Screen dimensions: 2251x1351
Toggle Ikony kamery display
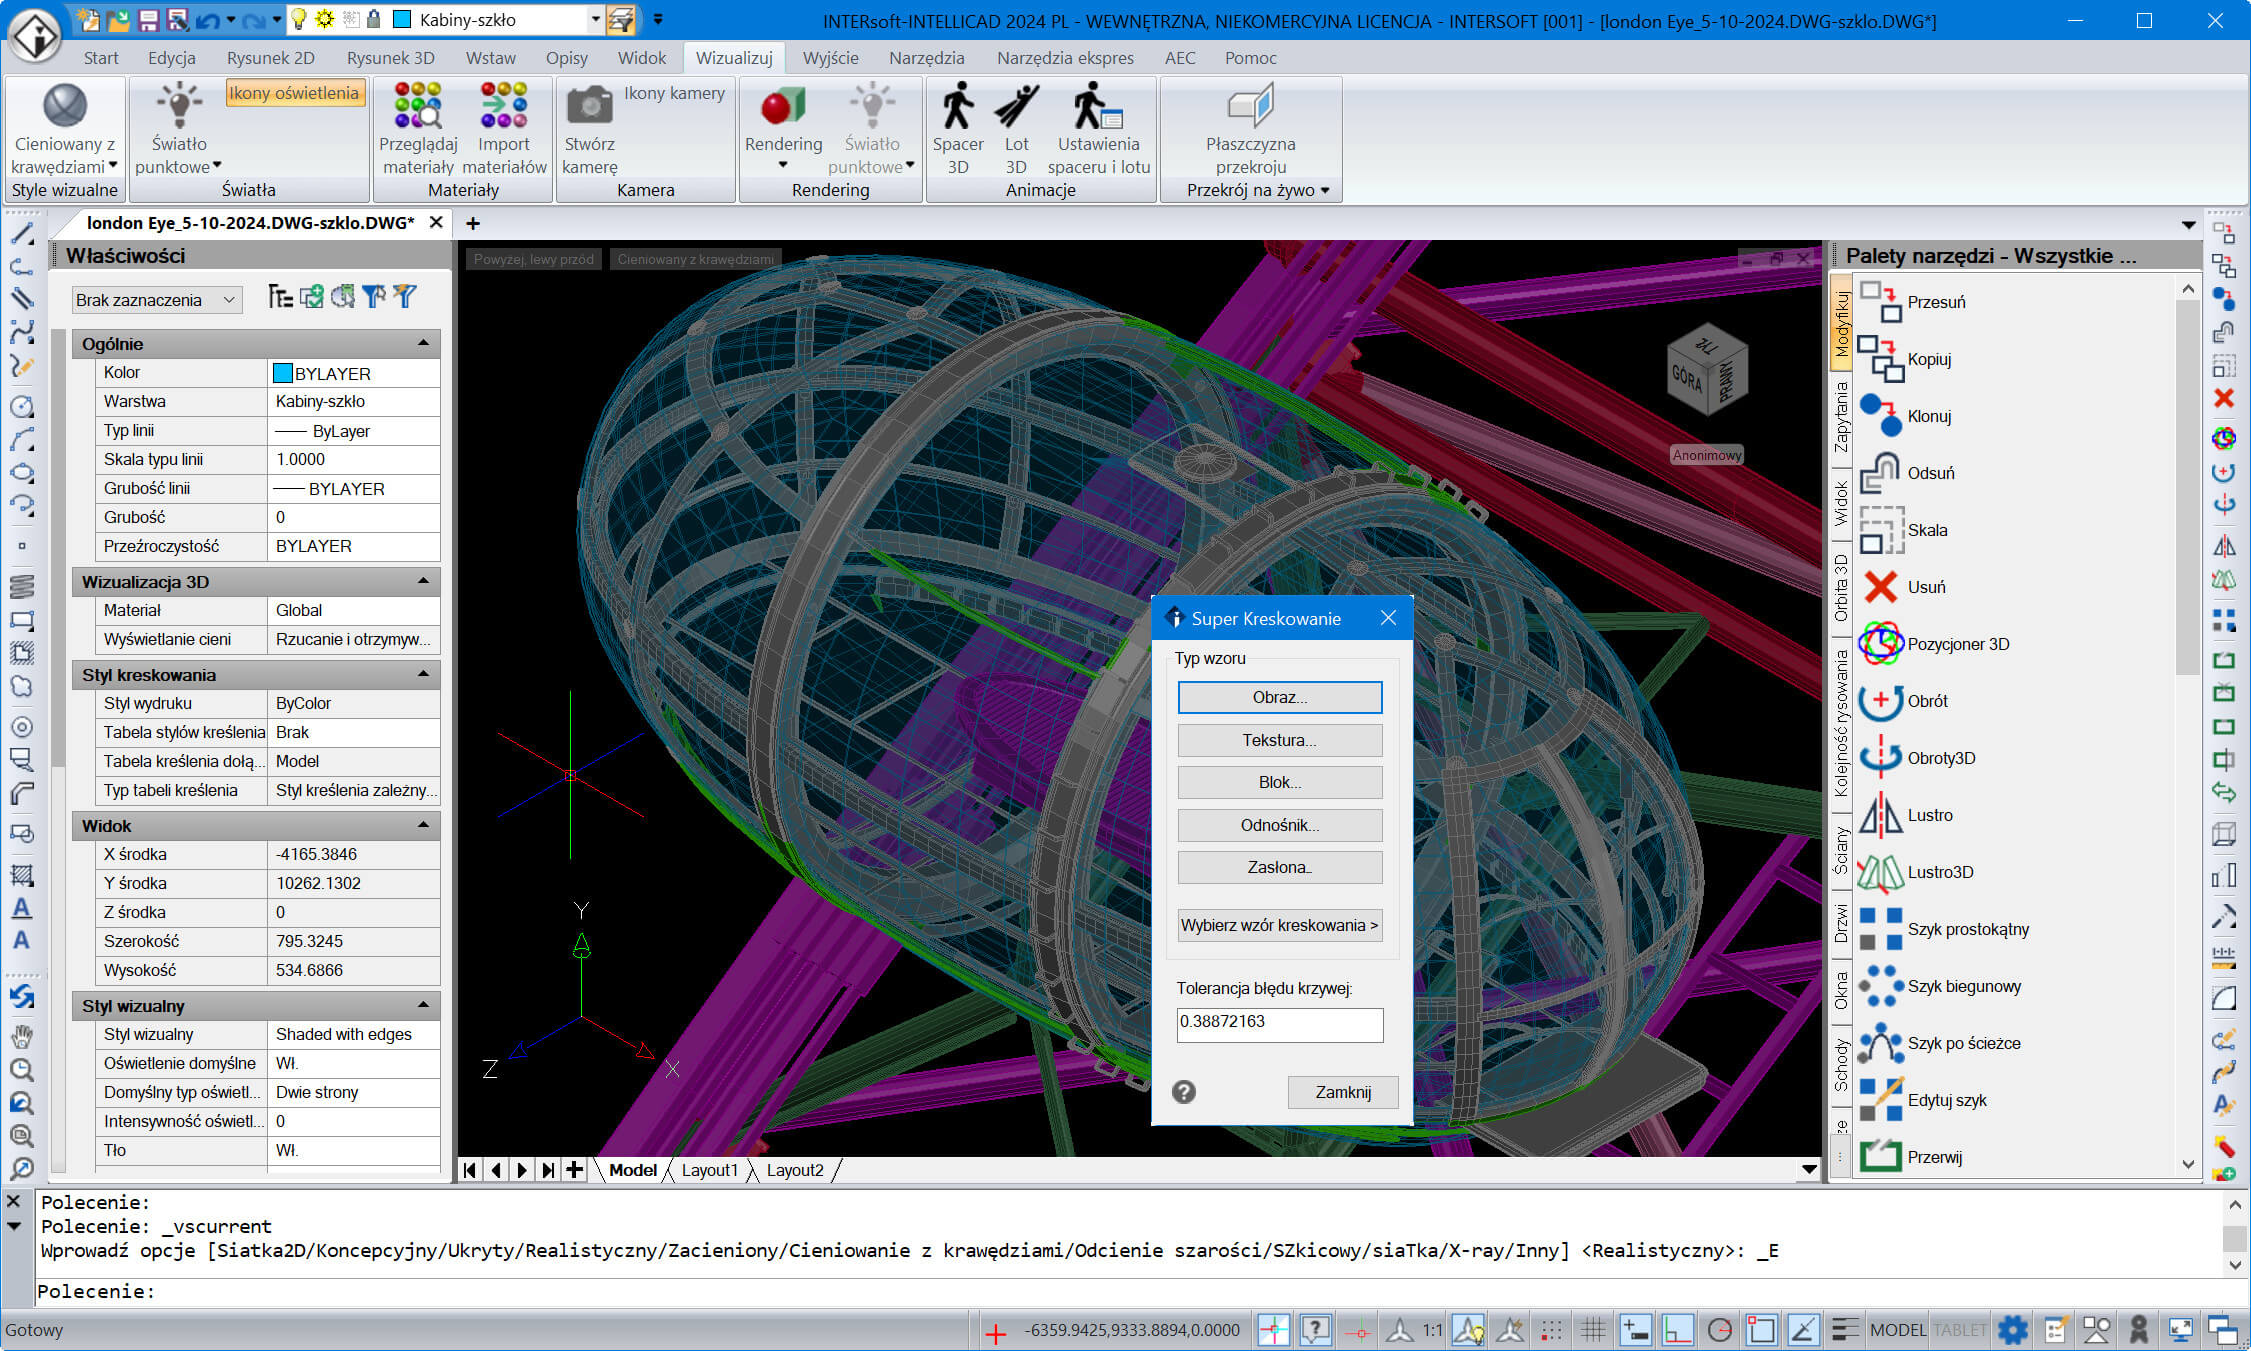click(x=674, y=93)
